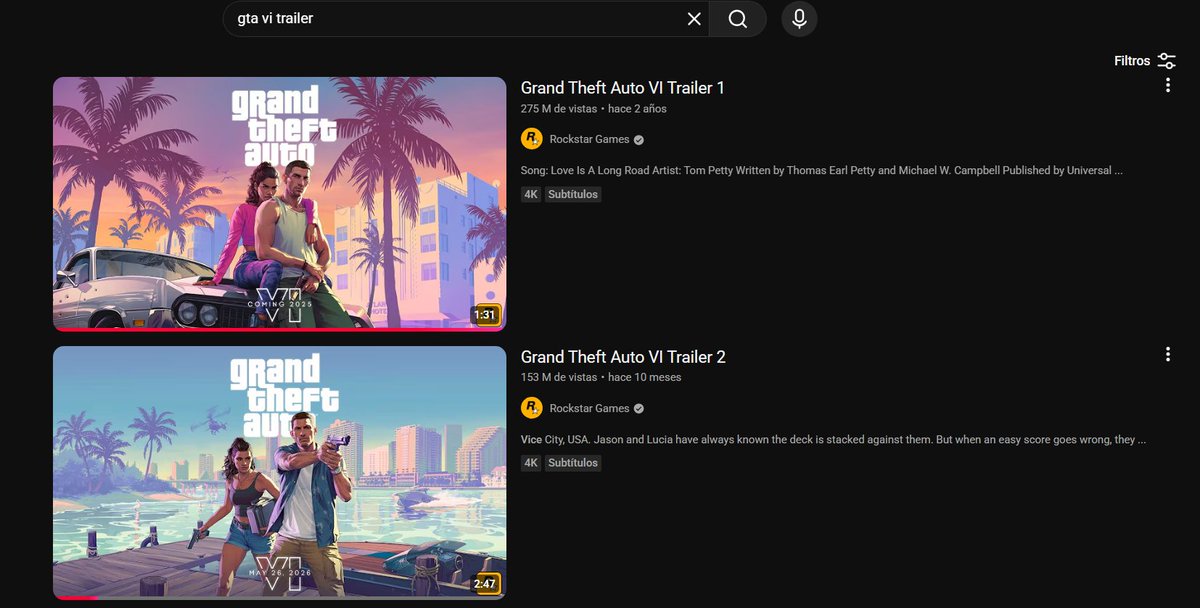This screenshot has width=1200, height=608.
Task: Click the '275 M de vistas' view count
Action: pos(559,108)
